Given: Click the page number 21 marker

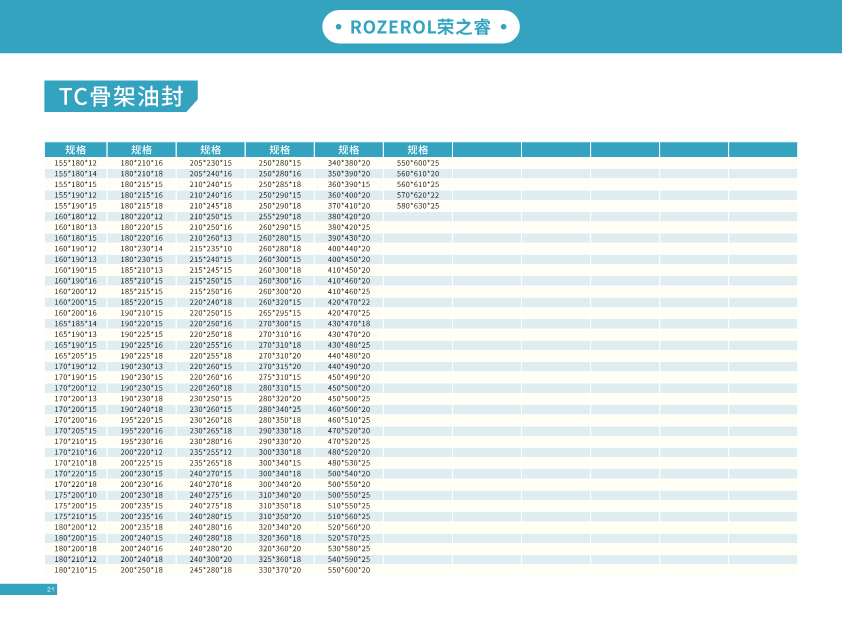Looking at the screenshot, I should pos(50,589).
